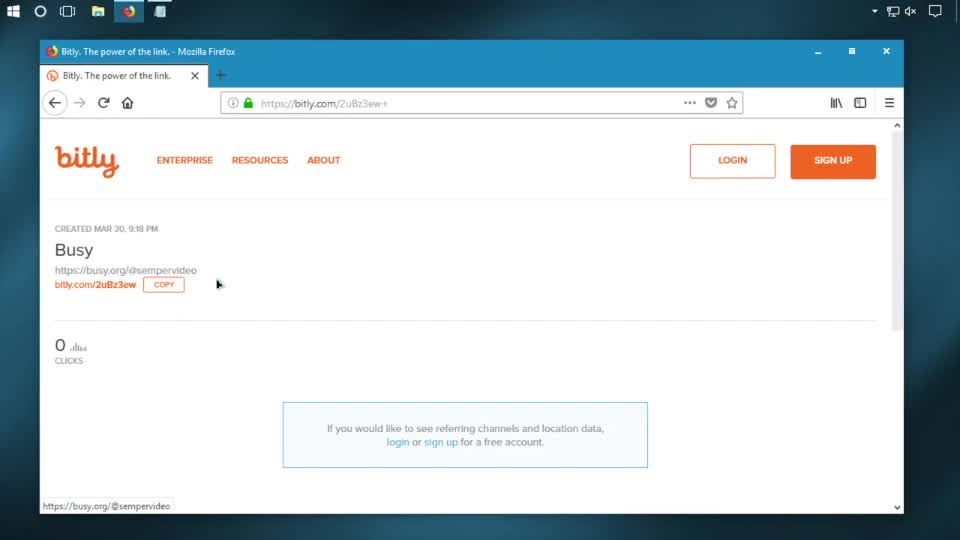Open the RESOURCES menu item
960x540 pixels.
point(260,160)
